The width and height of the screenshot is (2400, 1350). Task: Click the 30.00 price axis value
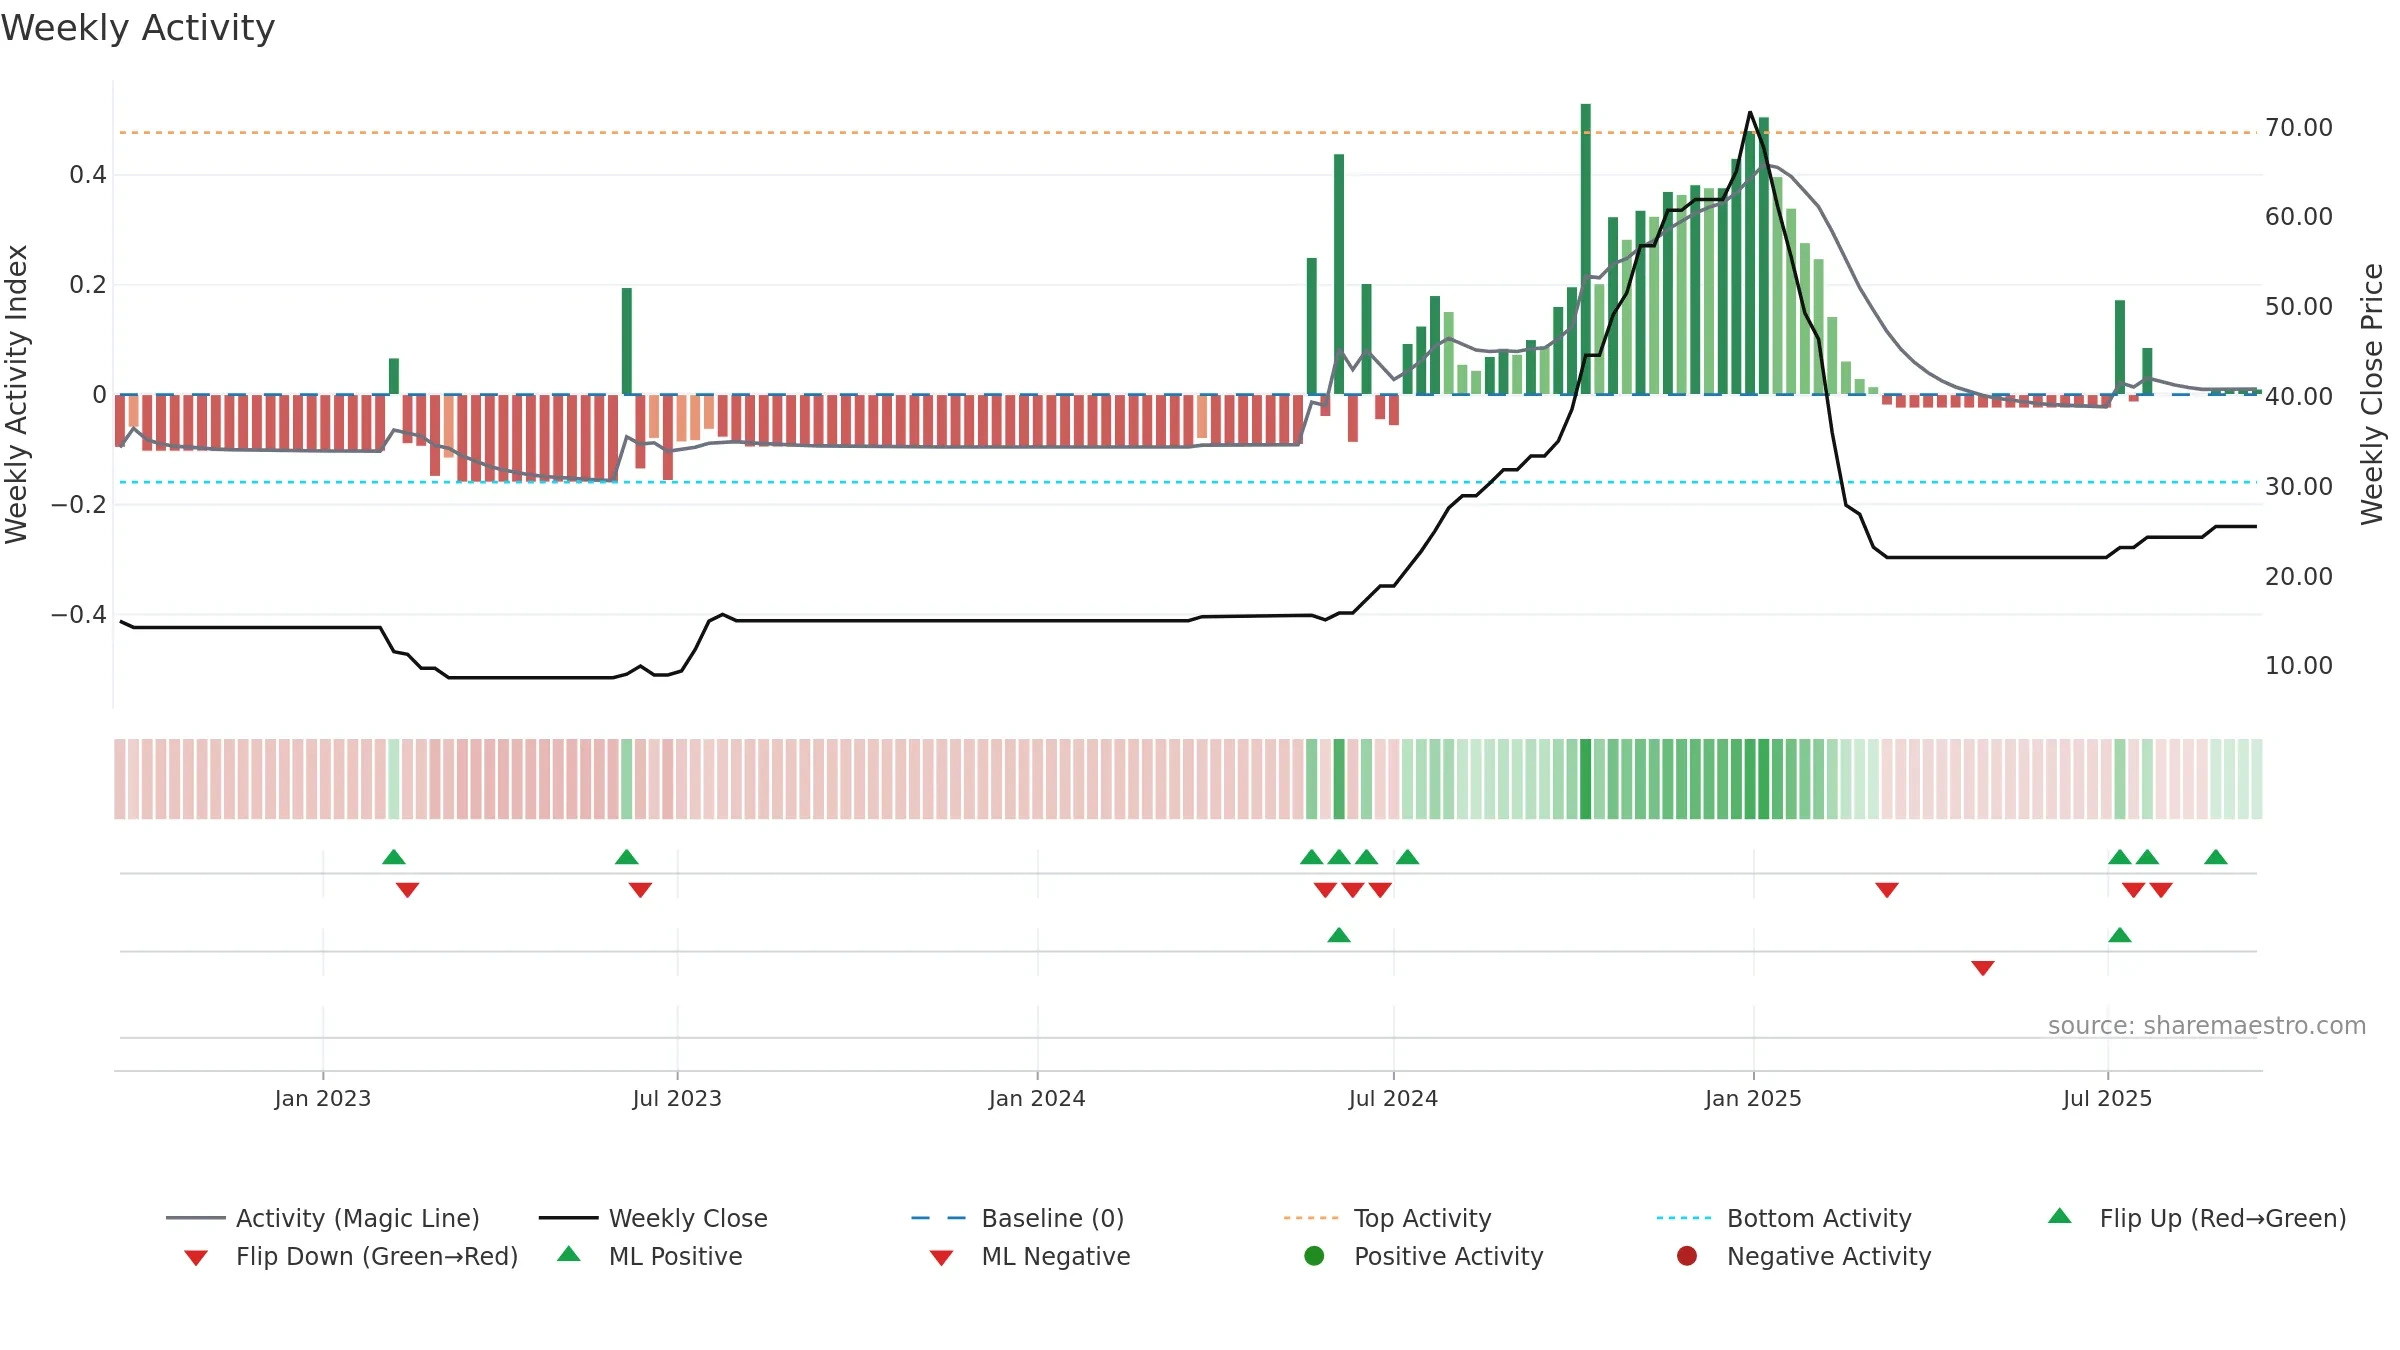pos(2299,487)
